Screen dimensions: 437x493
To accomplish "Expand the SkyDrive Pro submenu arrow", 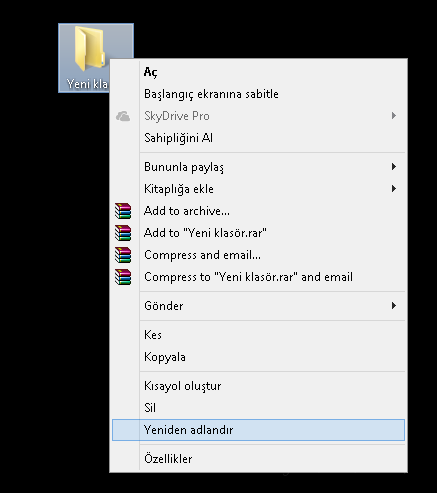I will (x=394, y=116).
